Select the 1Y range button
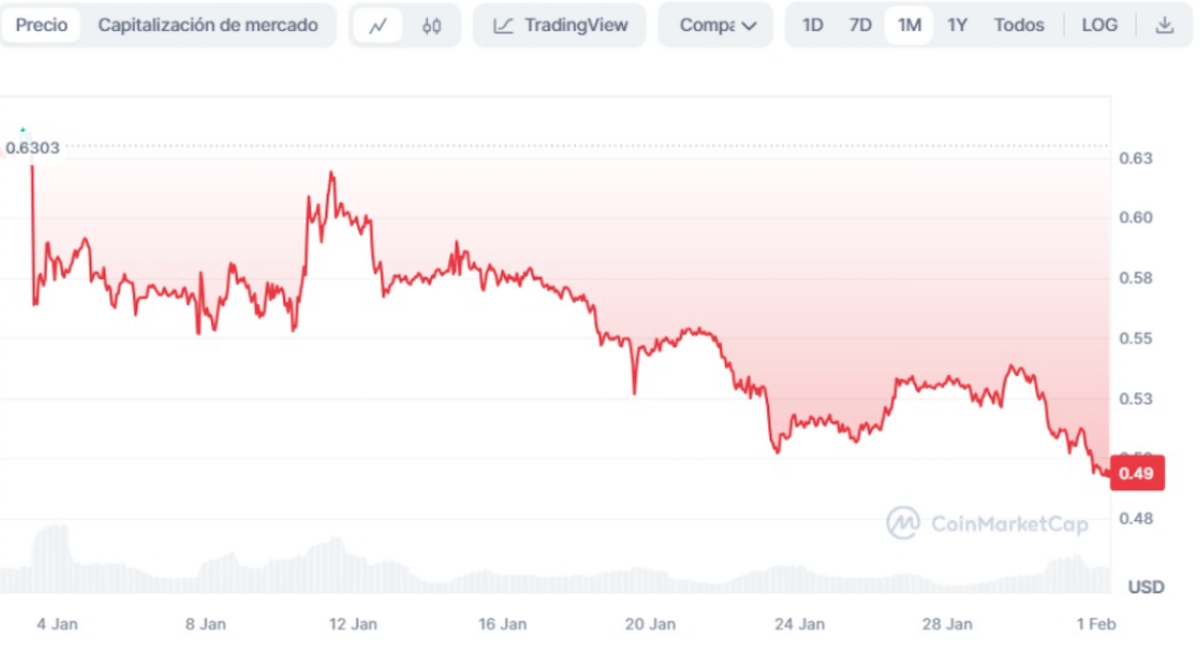The image size is (1200, 648). pos(957,25)
